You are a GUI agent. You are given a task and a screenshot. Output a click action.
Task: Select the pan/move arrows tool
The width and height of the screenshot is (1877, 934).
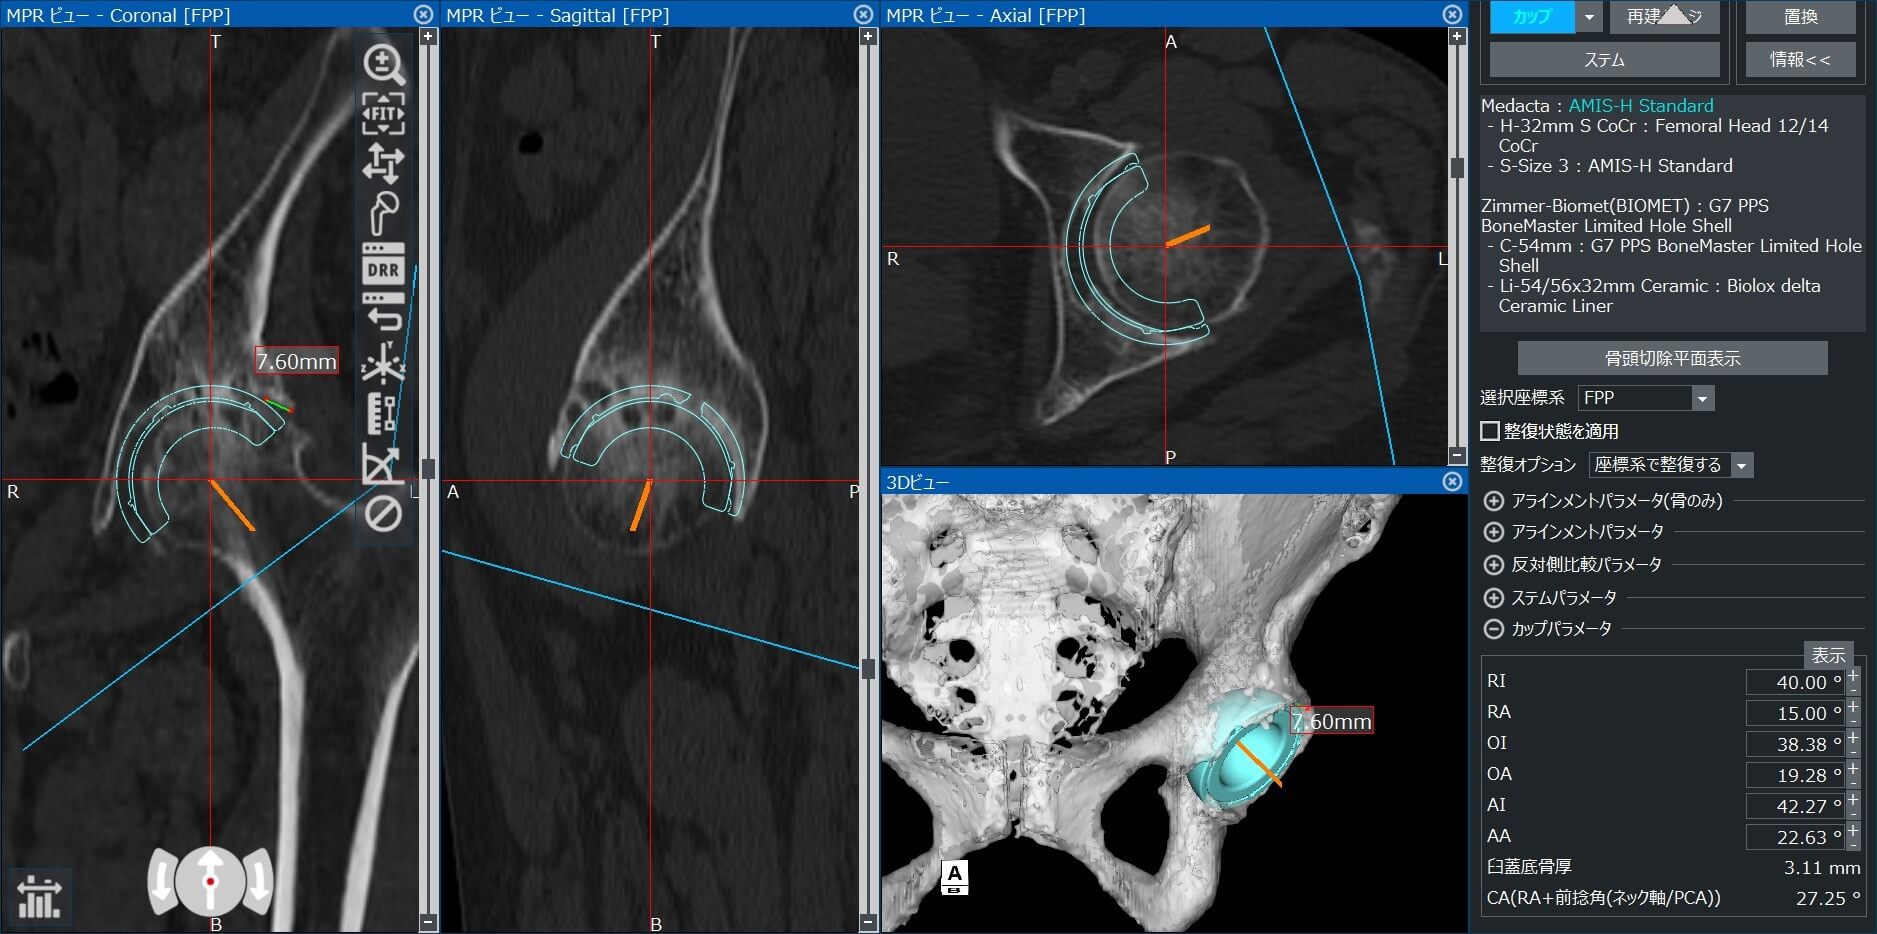coord(384,162)
